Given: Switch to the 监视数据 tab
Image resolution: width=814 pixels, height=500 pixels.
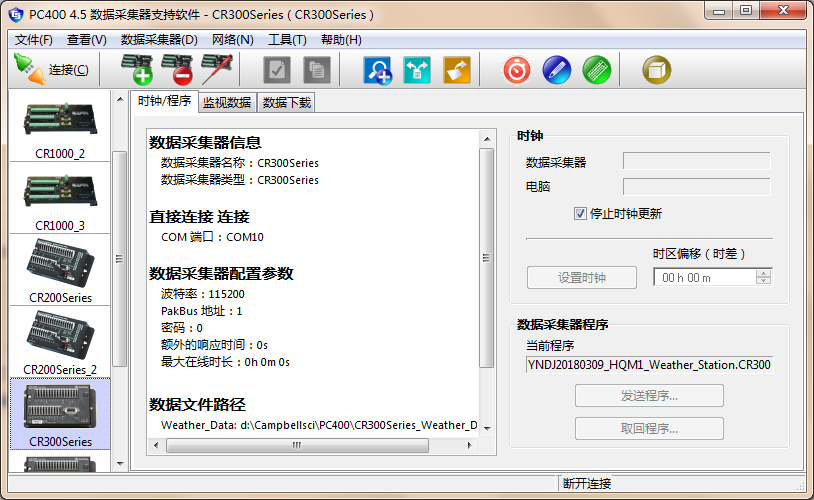Looking at the screenshot, I should pyautogui.click(x=226, y=102).
